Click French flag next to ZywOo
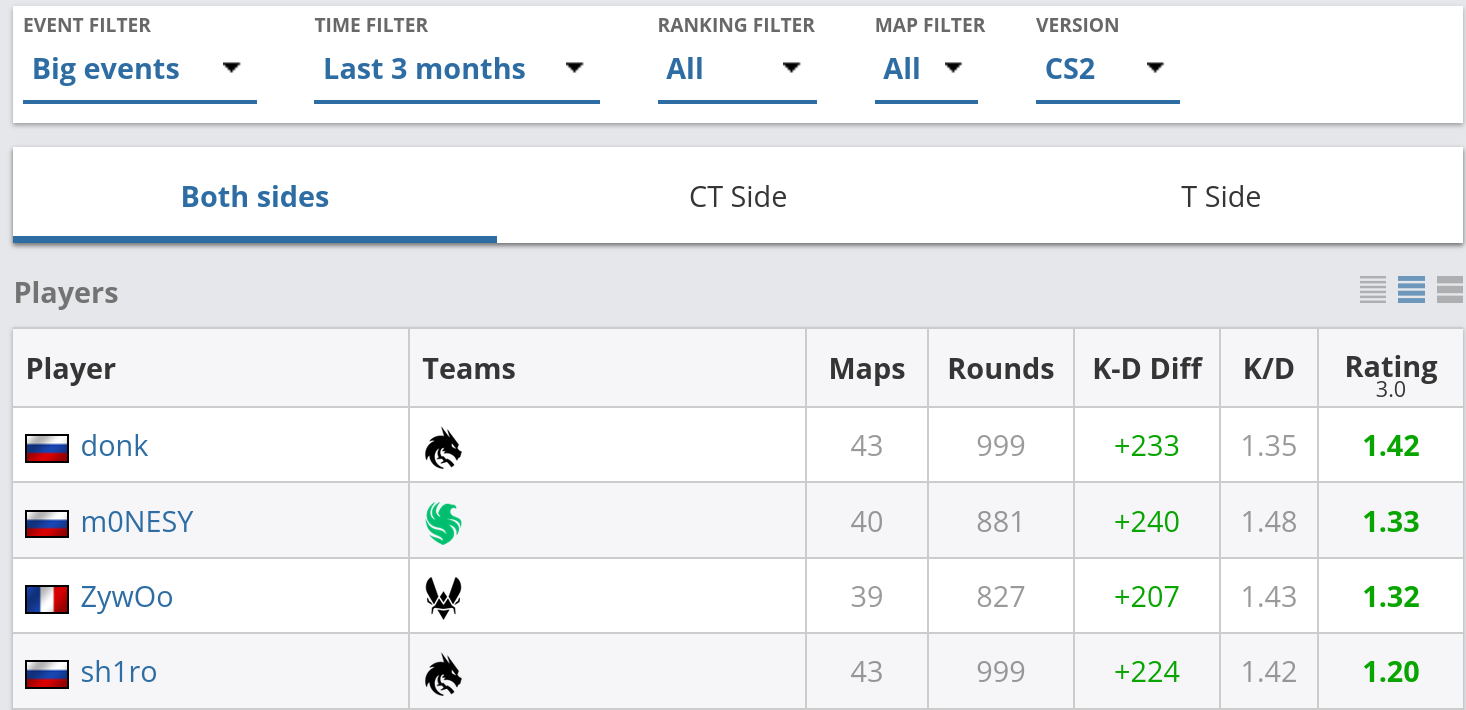Viewport: 1466px width, 710px height. pos(47,598)
